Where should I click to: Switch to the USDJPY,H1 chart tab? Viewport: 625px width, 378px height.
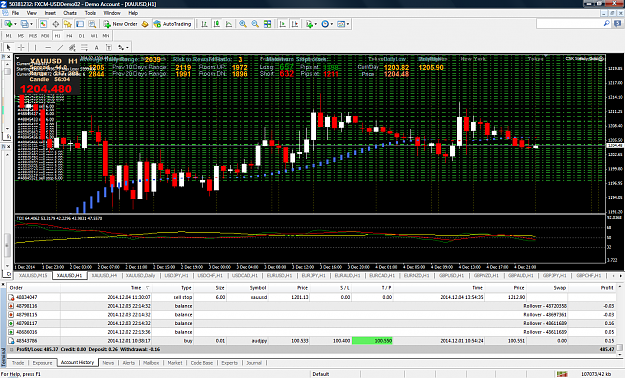177,276
